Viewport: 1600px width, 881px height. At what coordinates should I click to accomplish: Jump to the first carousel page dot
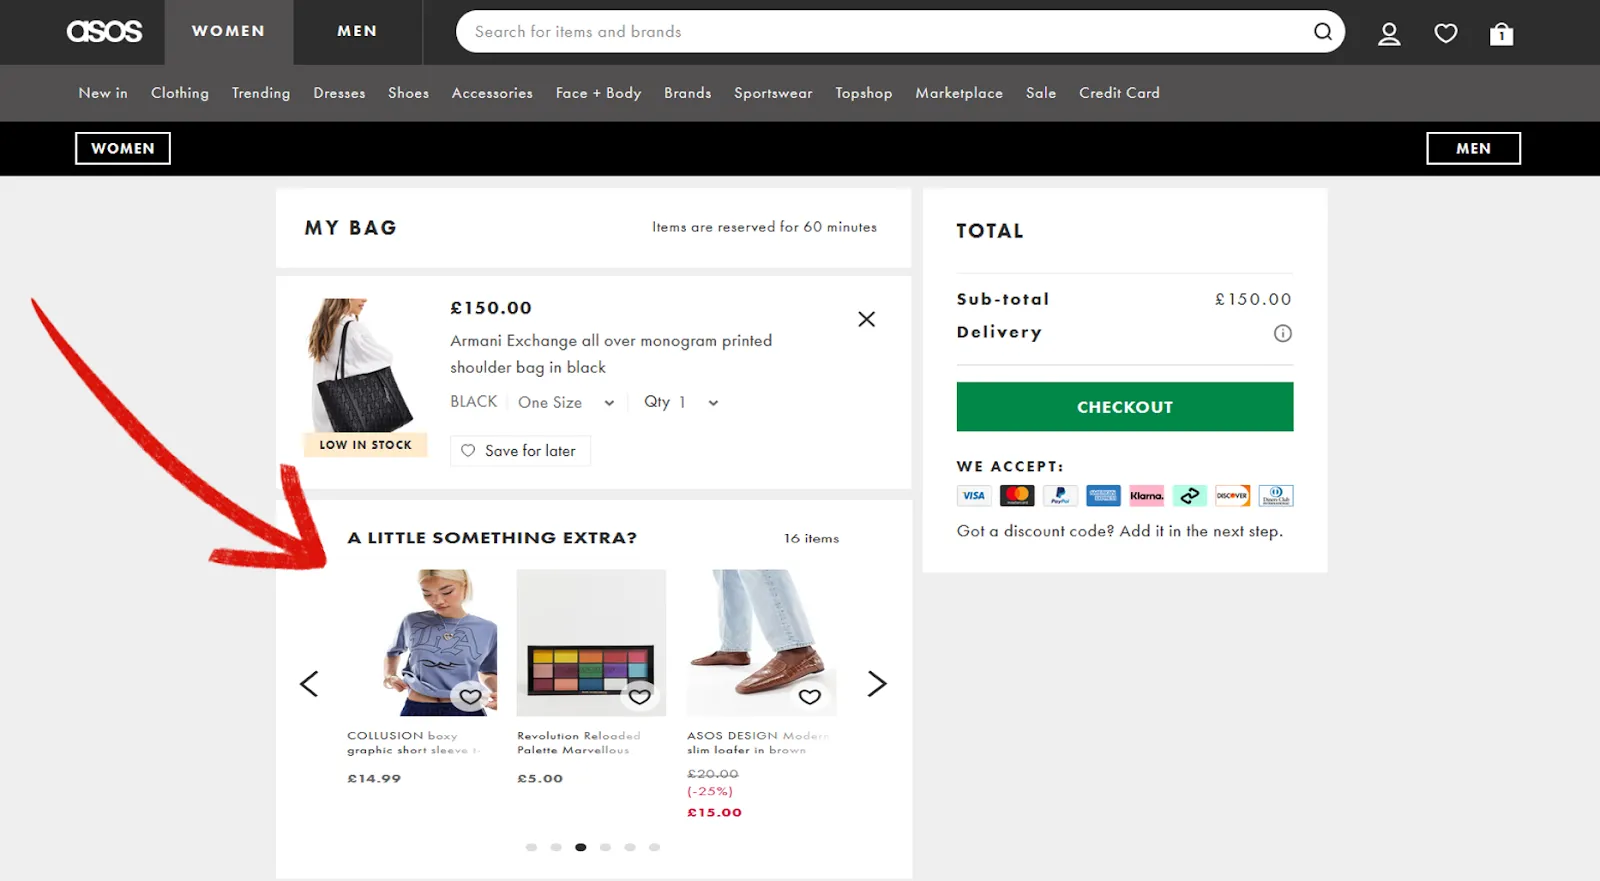pyautogui.click(x=531, y=847)
